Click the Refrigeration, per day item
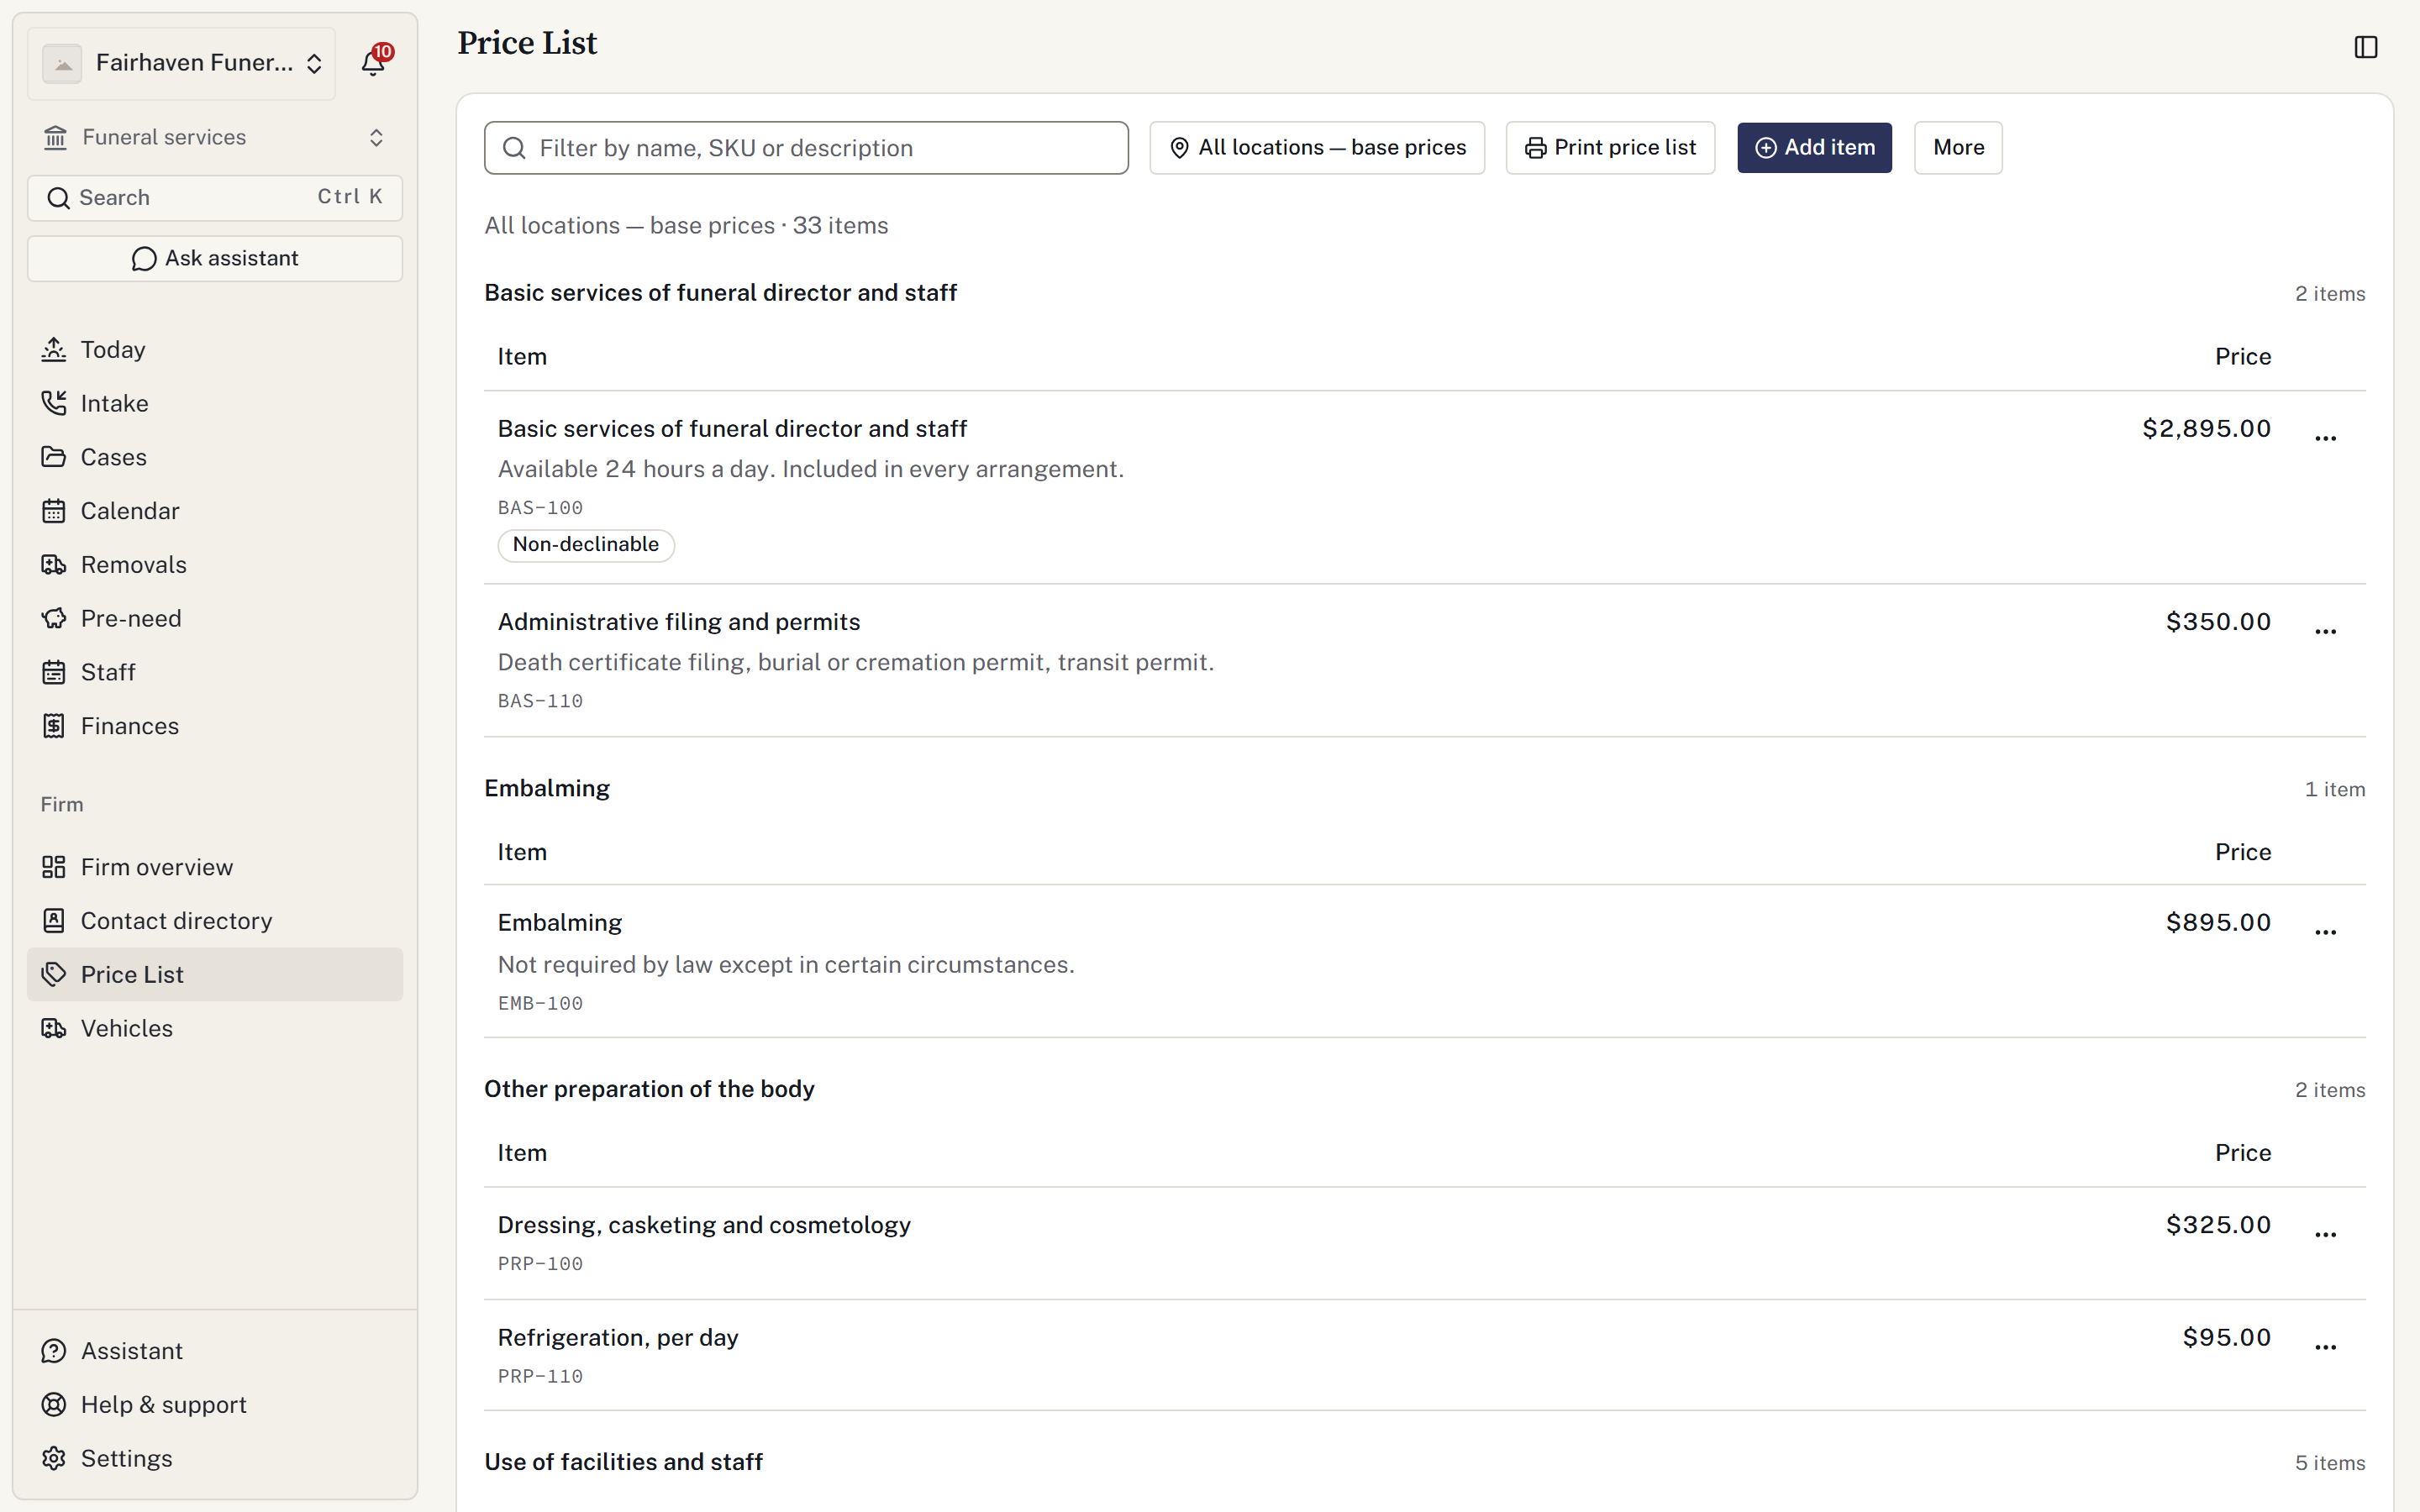2420x1512 pixels. coord(618,1338)
